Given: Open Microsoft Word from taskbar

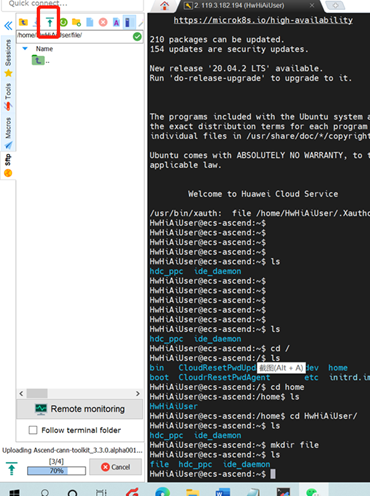Looking at the screenshot, I should [223, 492].
